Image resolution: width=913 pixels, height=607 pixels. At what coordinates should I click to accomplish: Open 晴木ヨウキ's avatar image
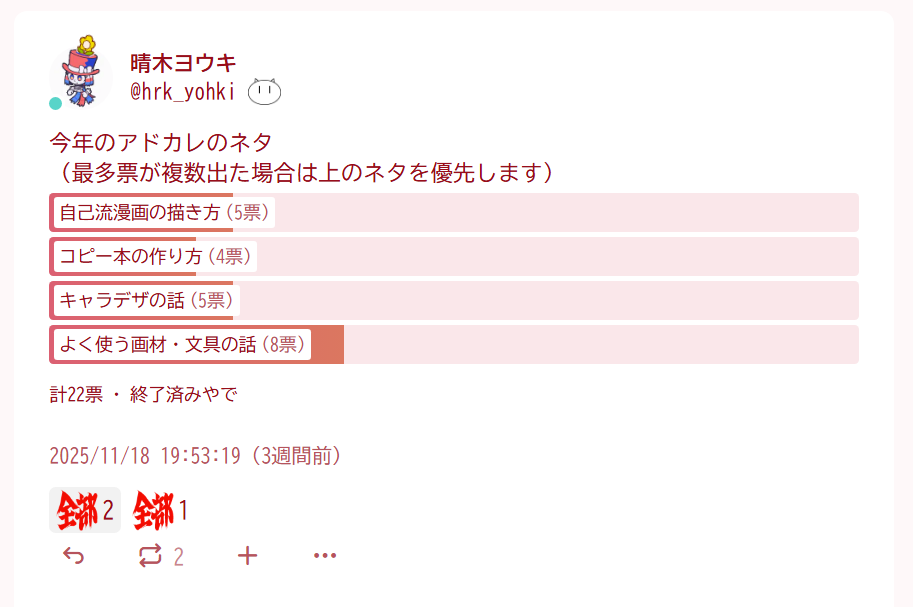[x=81, y=72]
